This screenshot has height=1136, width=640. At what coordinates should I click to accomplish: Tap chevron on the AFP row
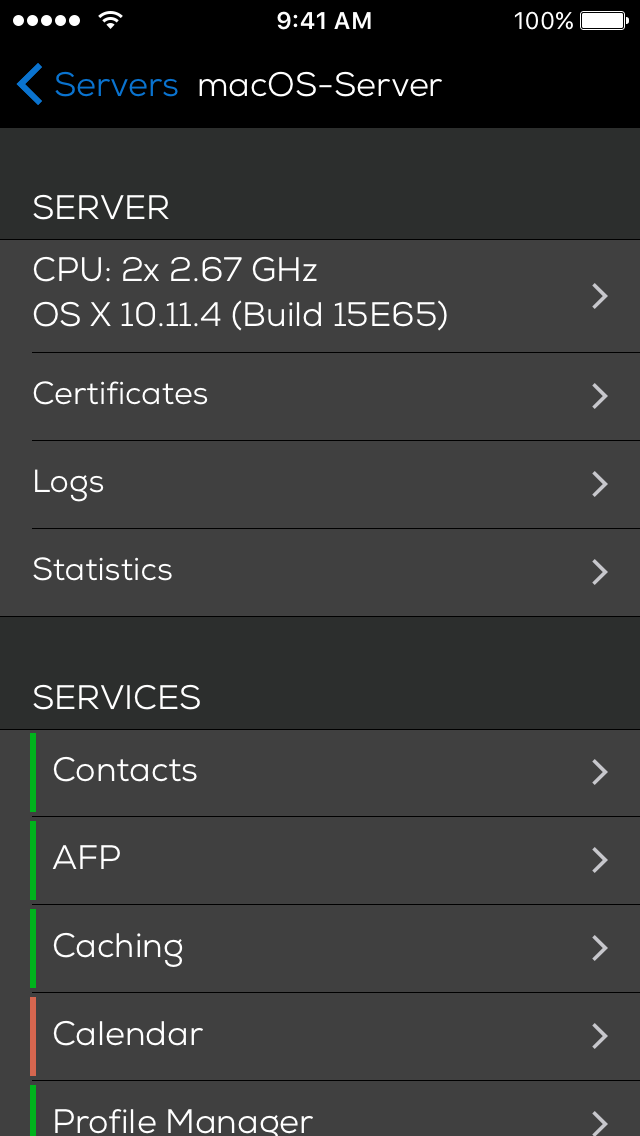tap(600, 860)
